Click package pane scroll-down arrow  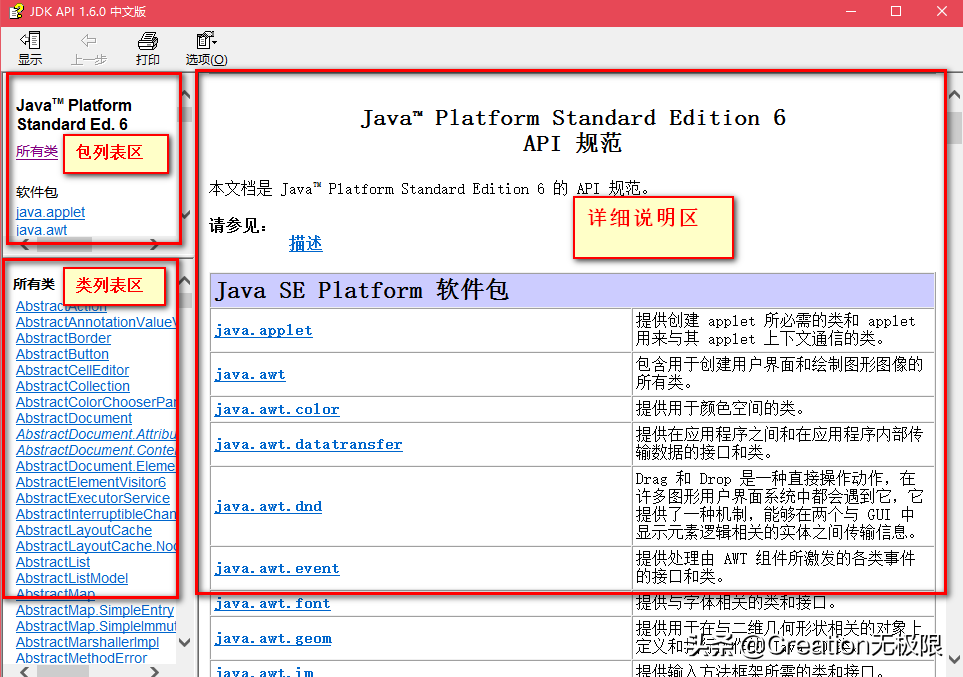pos(185,214)
